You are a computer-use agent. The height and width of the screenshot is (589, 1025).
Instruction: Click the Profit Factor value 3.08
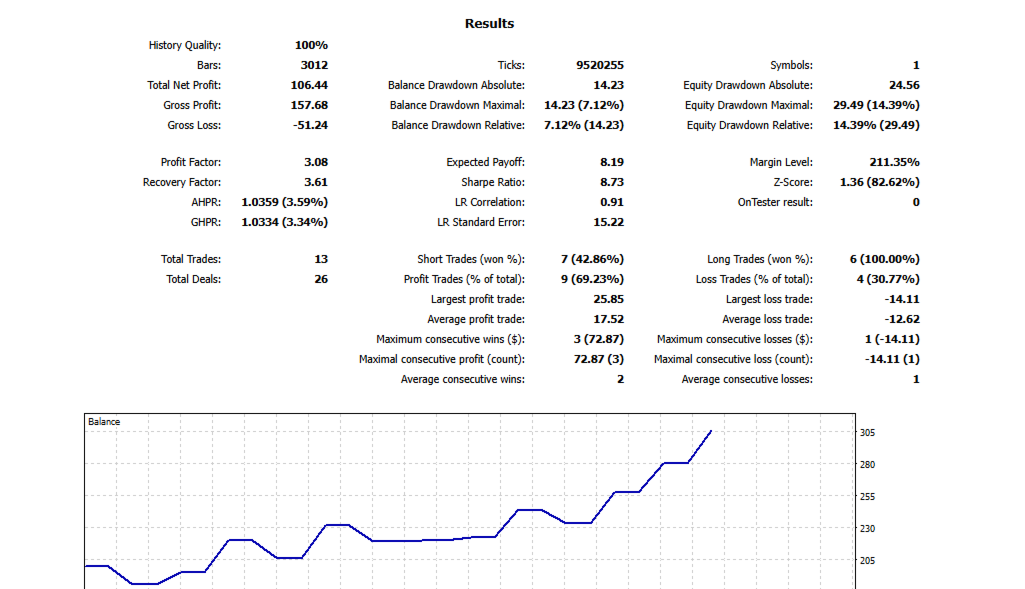pos(316,162)
